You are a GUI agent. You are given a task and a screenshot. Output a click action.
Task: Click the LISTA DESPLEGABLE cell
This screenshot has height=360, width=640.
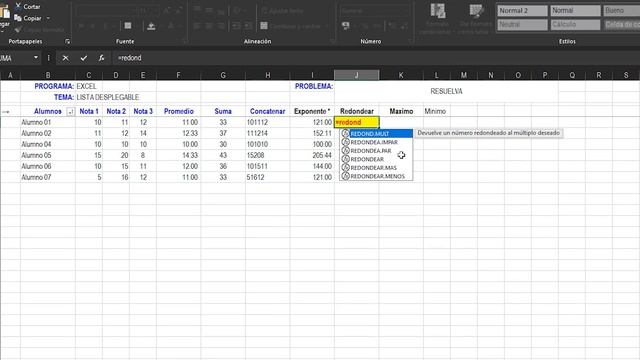pyautogui.click(x=108, y=97)
